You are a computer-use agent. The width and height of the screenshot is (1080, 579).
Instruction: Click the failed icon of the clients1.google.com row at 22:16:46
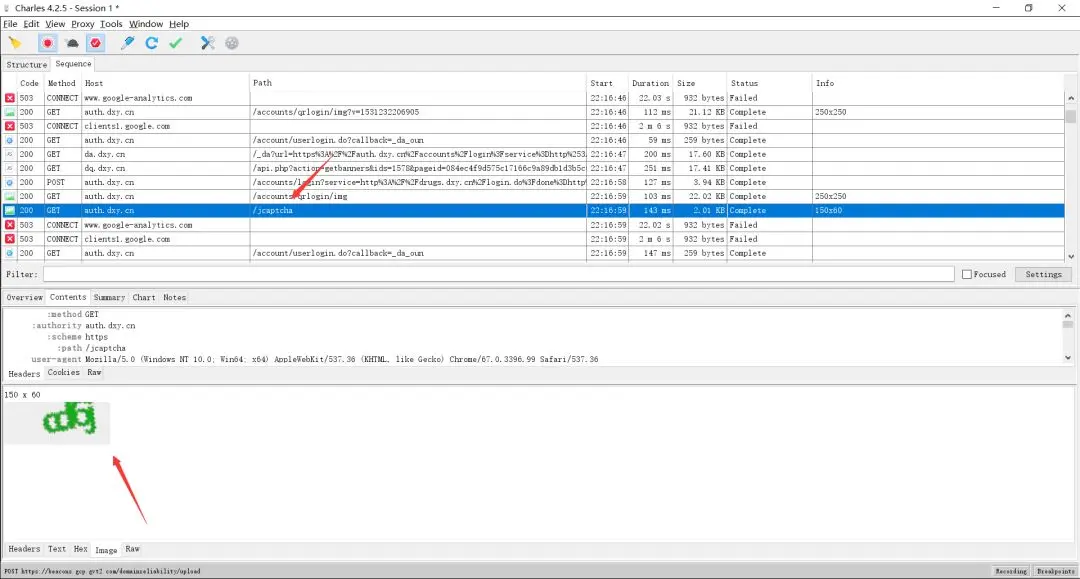pos(10,126)
